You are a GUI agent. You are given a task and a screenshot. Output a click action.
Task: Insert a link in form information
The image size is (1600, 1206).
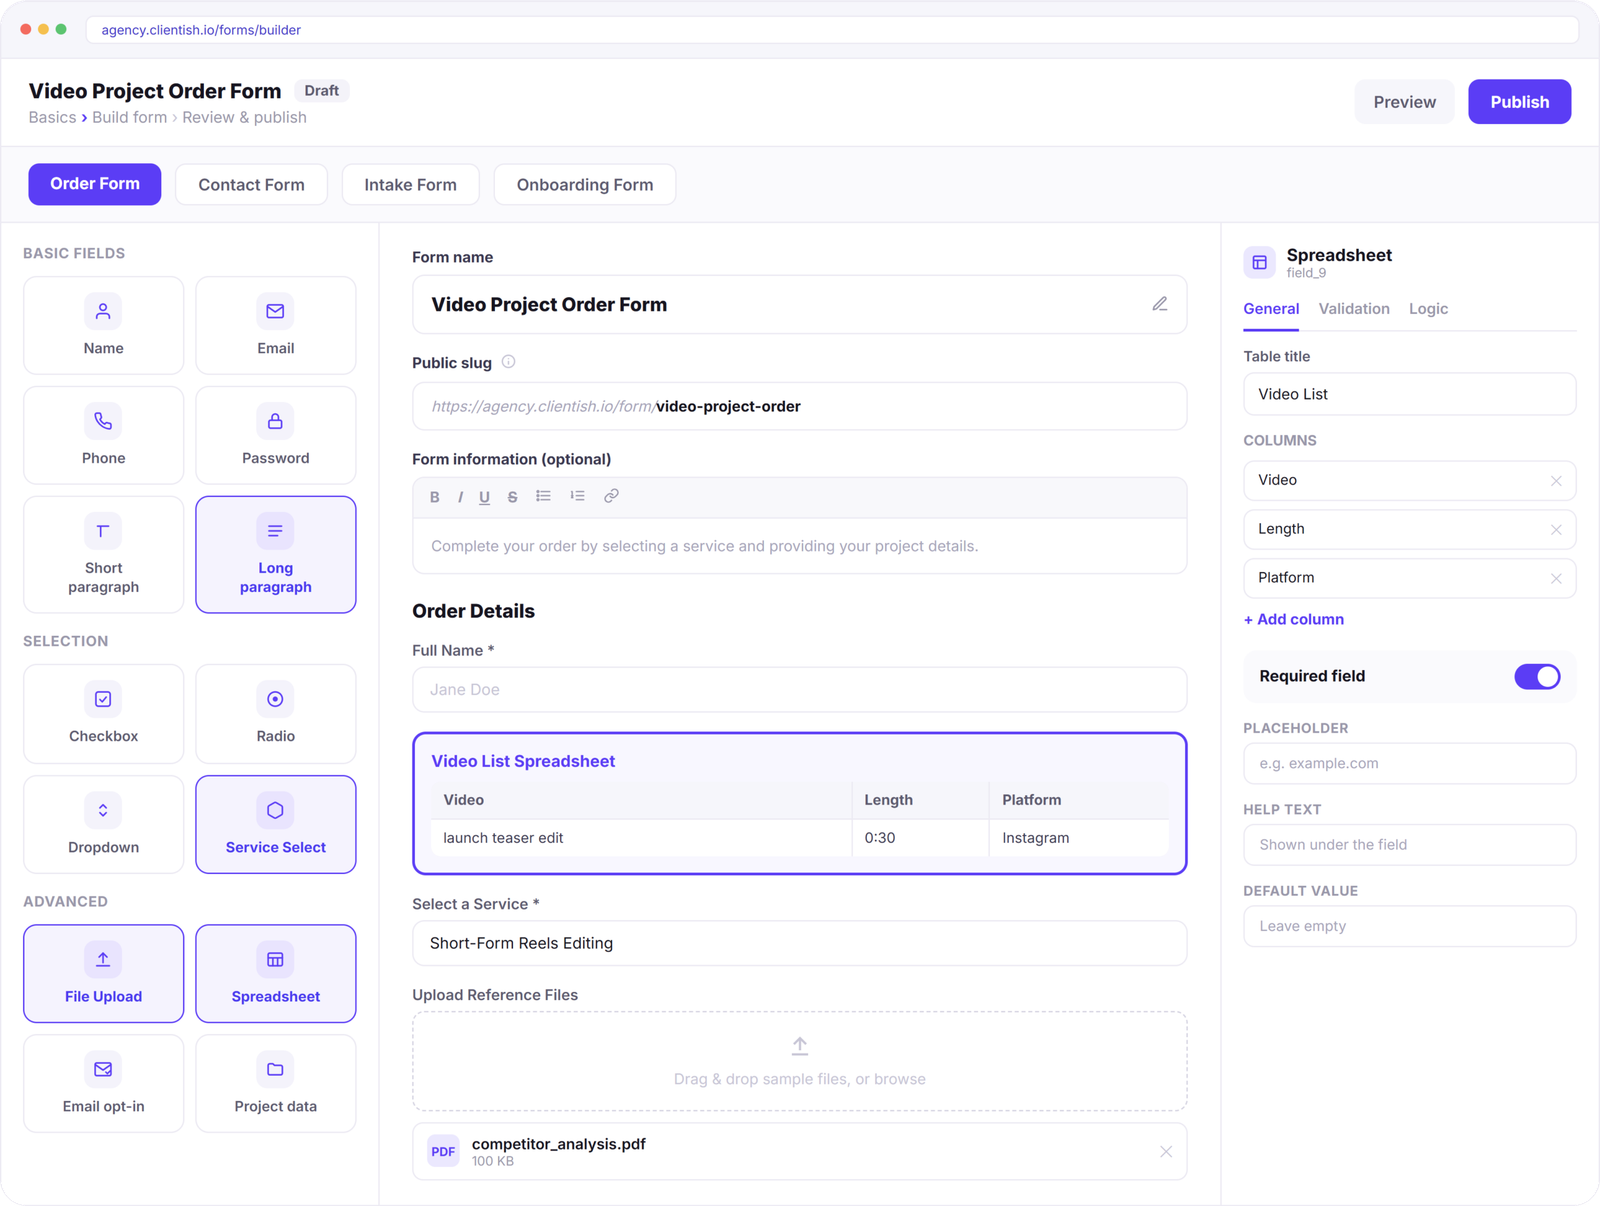(611, 496)
